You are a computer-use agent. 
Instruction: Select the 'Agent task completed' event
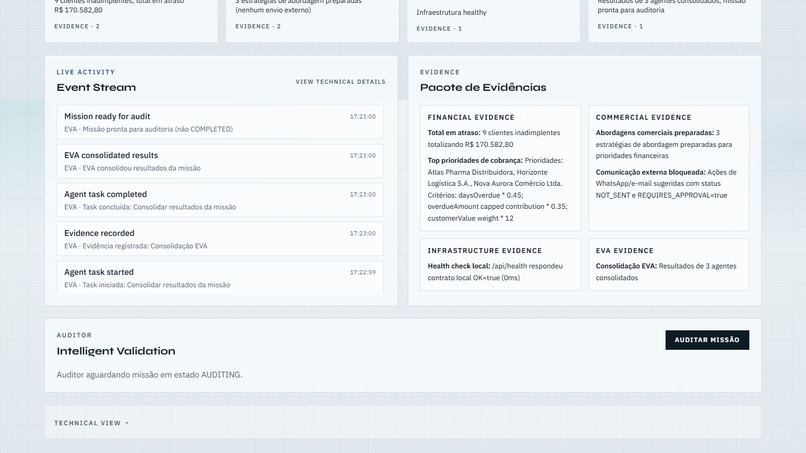[x=220, y=200]
